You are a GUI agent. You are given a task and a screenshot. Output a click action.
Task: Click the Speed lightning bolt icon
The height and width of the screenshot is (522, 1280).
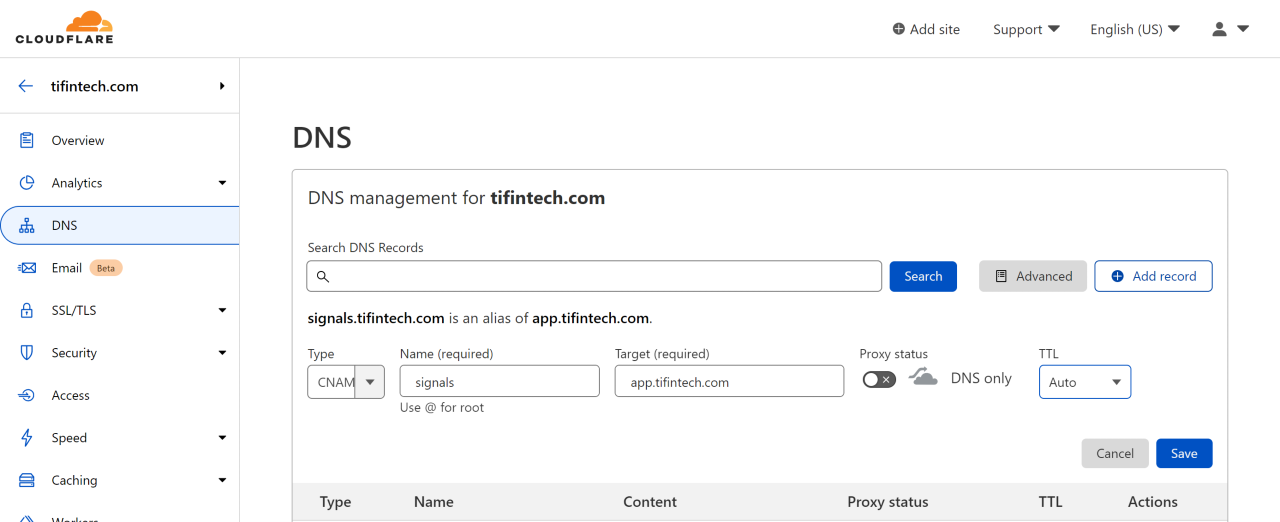tap(28, 438)
